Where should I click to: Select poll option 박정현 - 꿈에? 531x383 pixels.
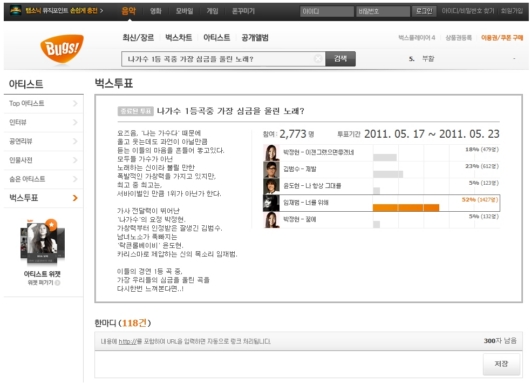click(x=300, y=219)
